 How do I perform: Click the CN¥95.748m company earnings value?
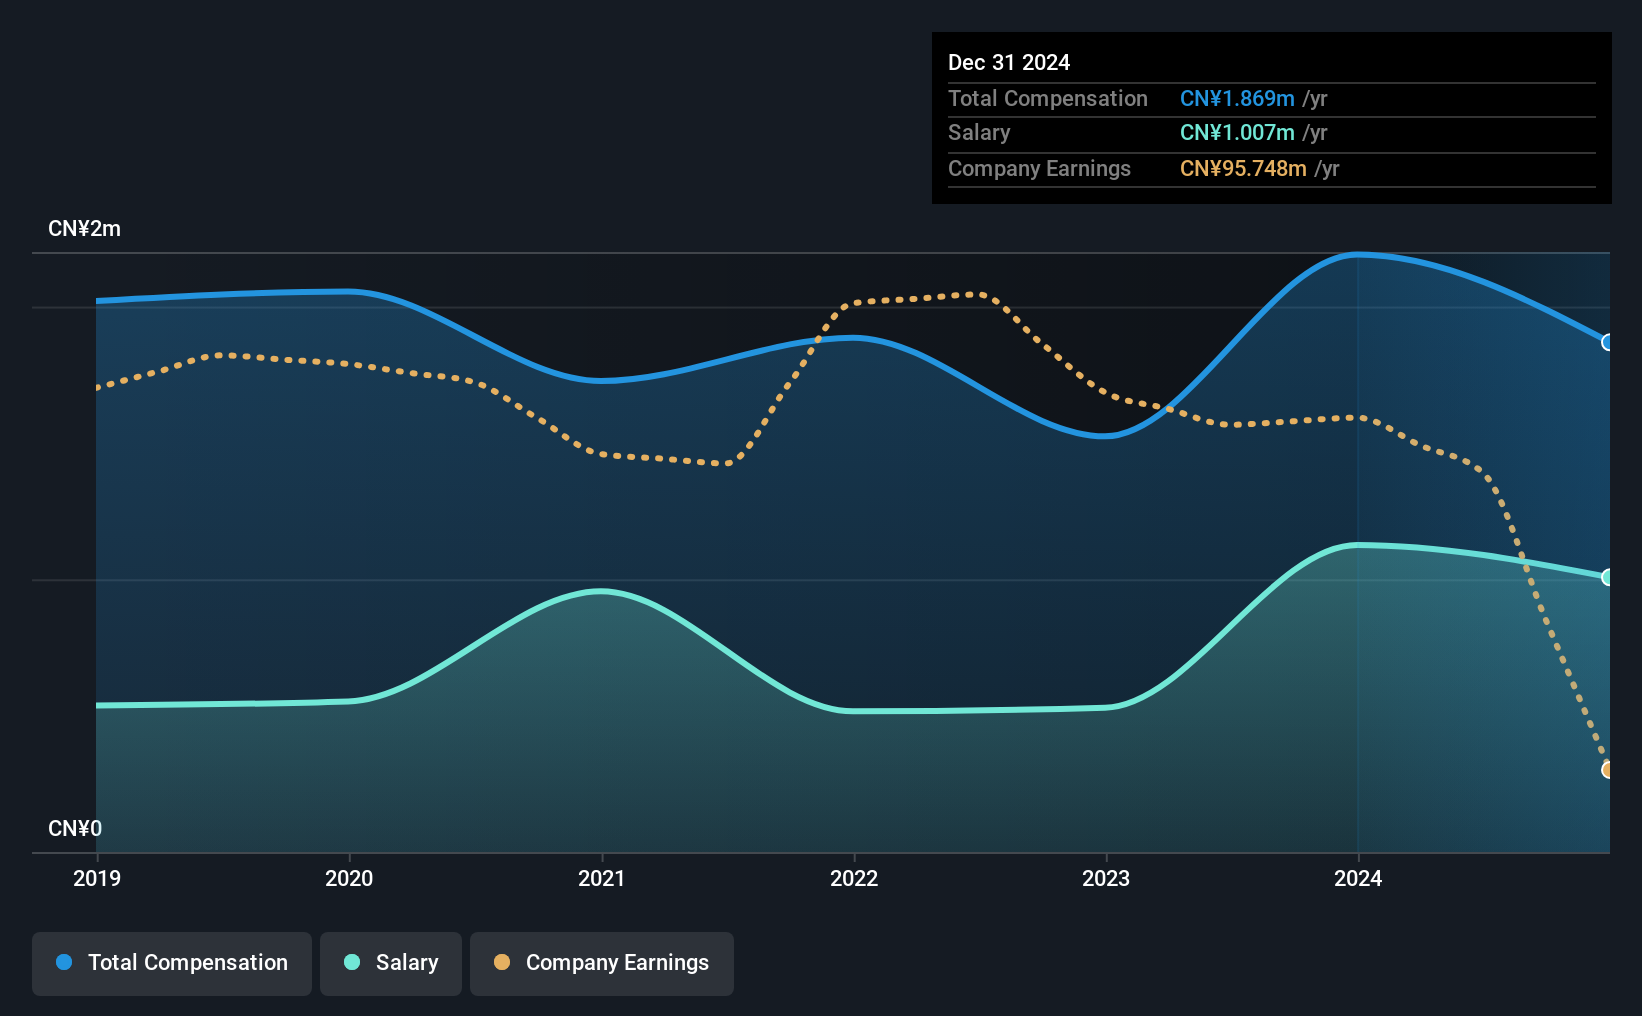click(x=1243, y=169)
